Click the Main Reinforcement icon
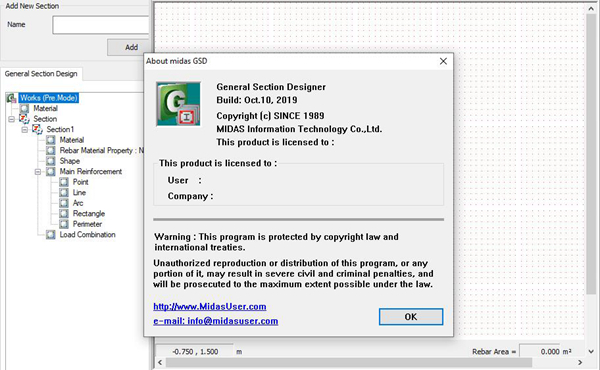600x370 pixels. 51,172
